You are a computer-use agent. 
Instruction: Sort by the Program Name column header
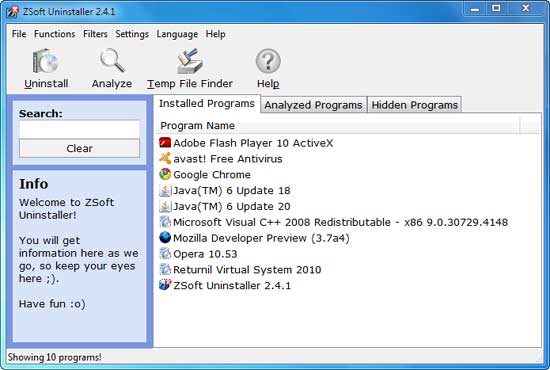click(338, 126)
